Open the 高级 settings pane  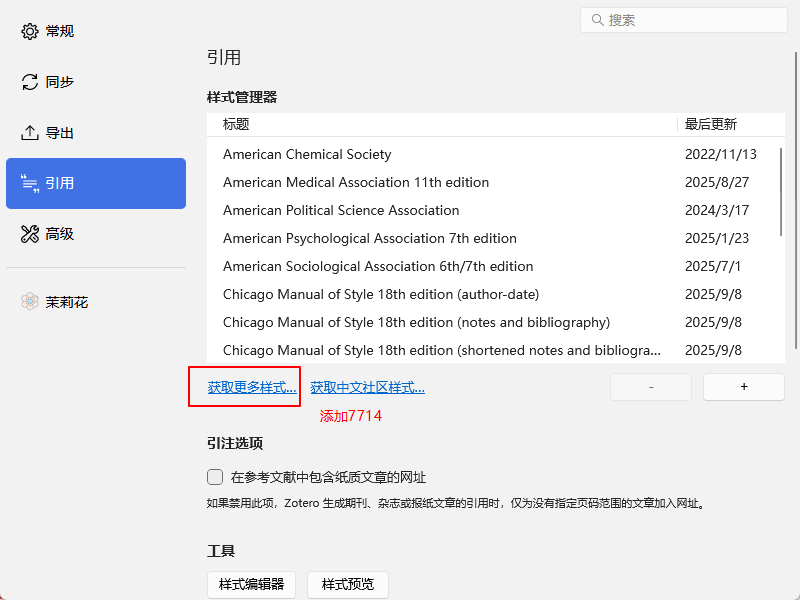click(x=96, y=234)
